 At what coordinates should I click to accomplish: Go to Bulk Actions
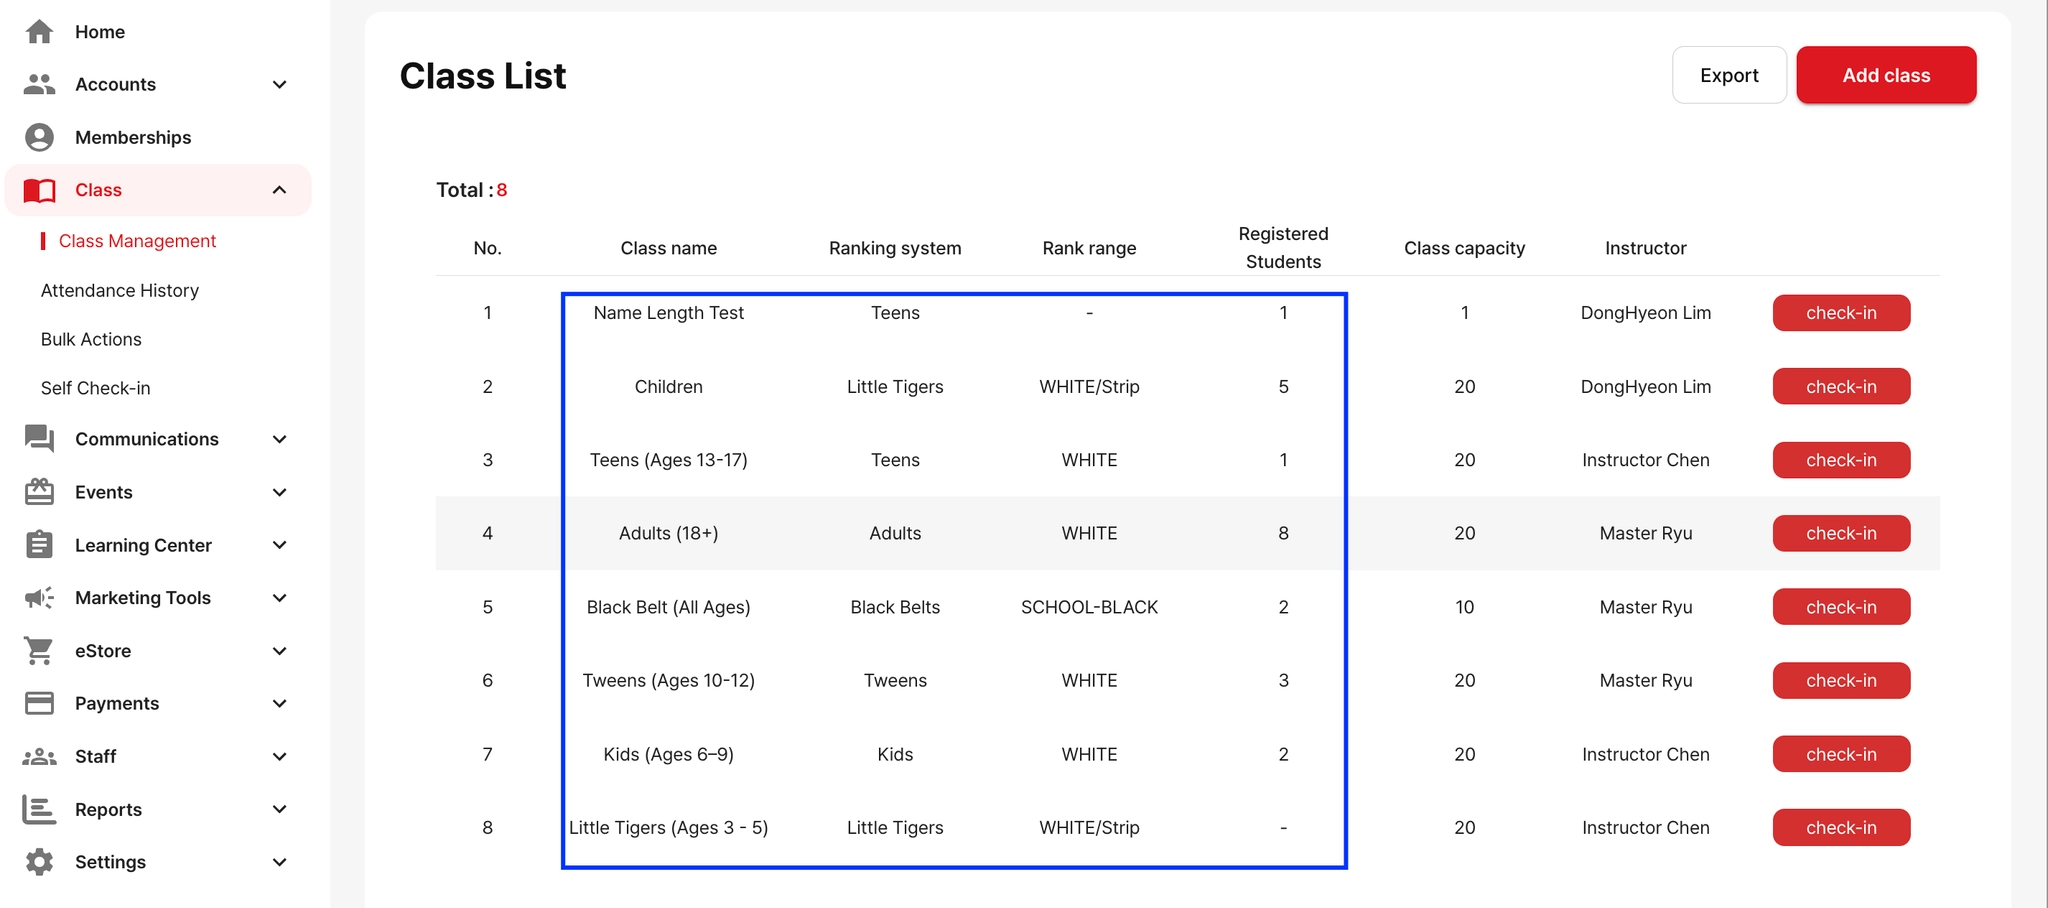point(91,339)
